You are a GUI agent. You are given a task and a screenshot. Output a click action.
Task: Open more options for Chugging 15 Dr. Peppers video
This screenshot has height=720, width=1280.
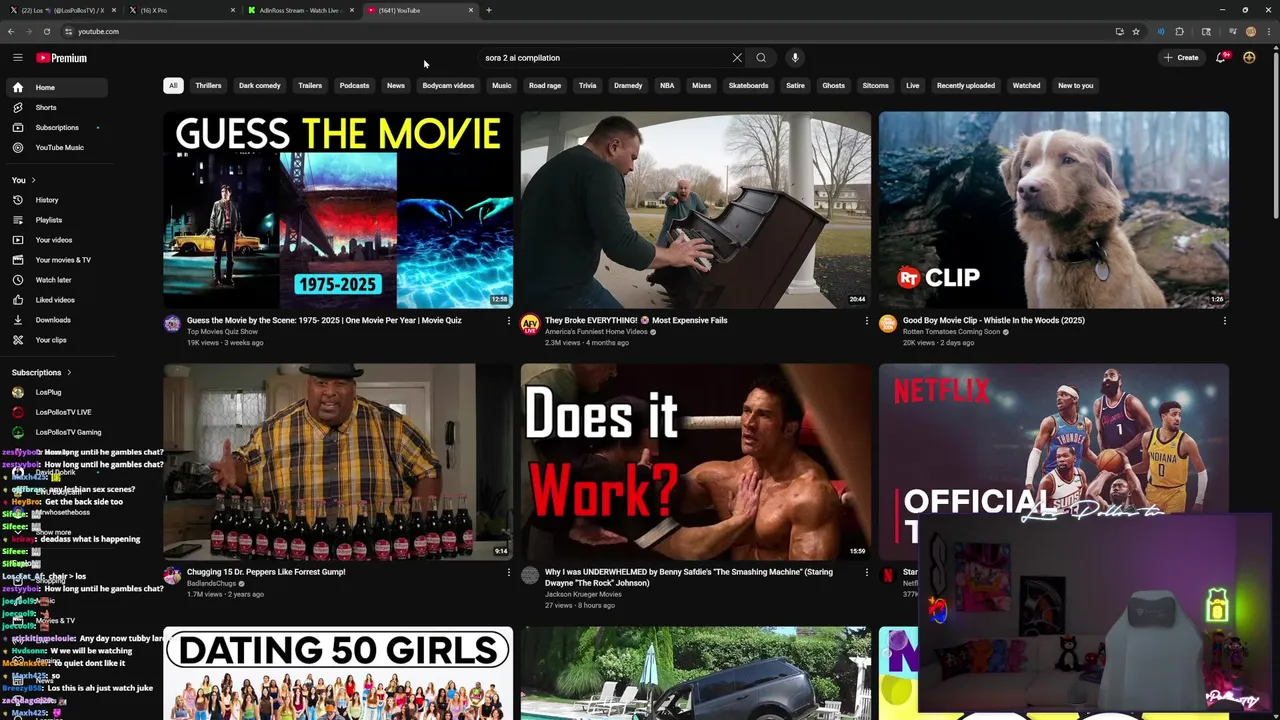pos(508,573)
